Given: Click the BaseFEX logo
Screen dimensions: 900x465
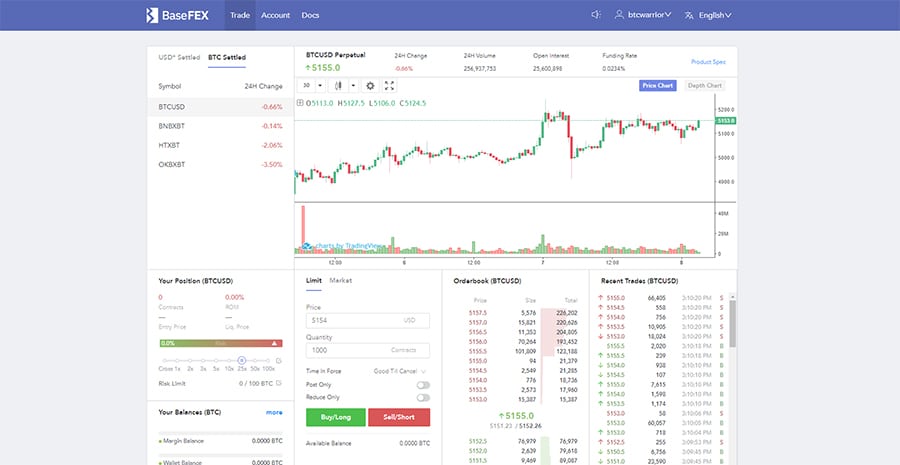Looking at the screenshot, I should pos(177,15).
